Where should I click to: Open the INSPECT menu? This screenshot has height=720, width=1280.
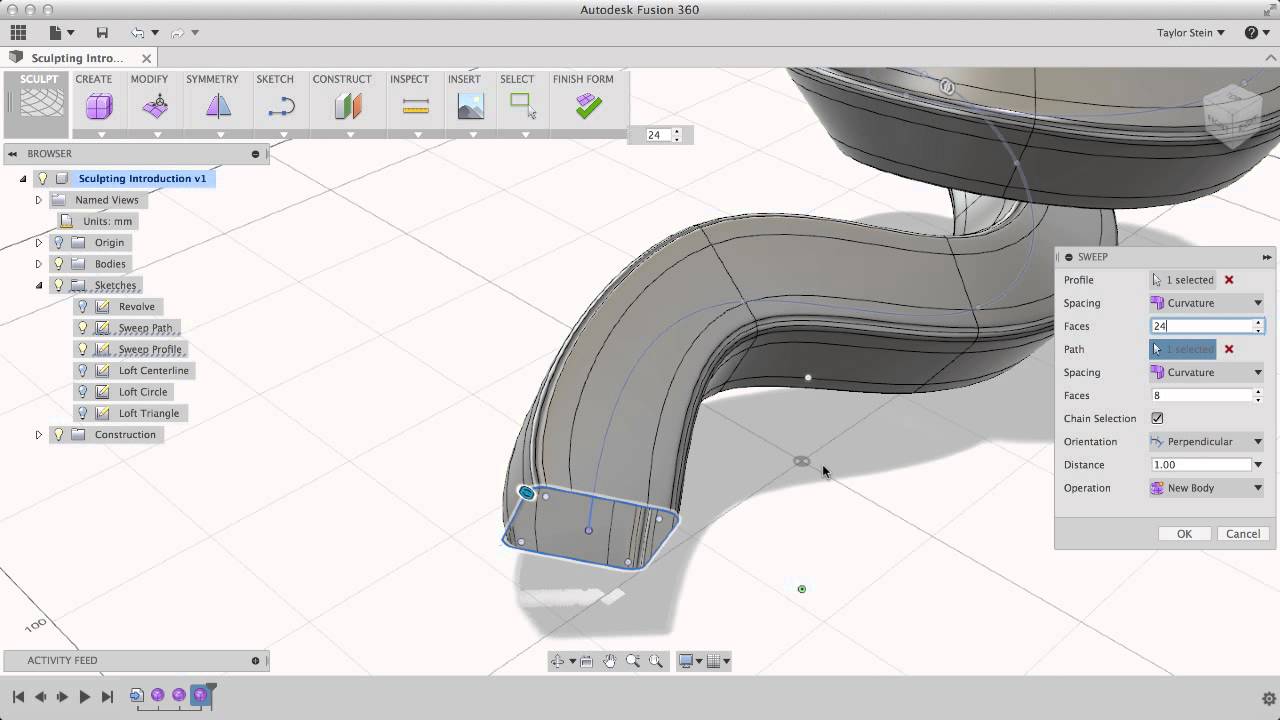409,79
